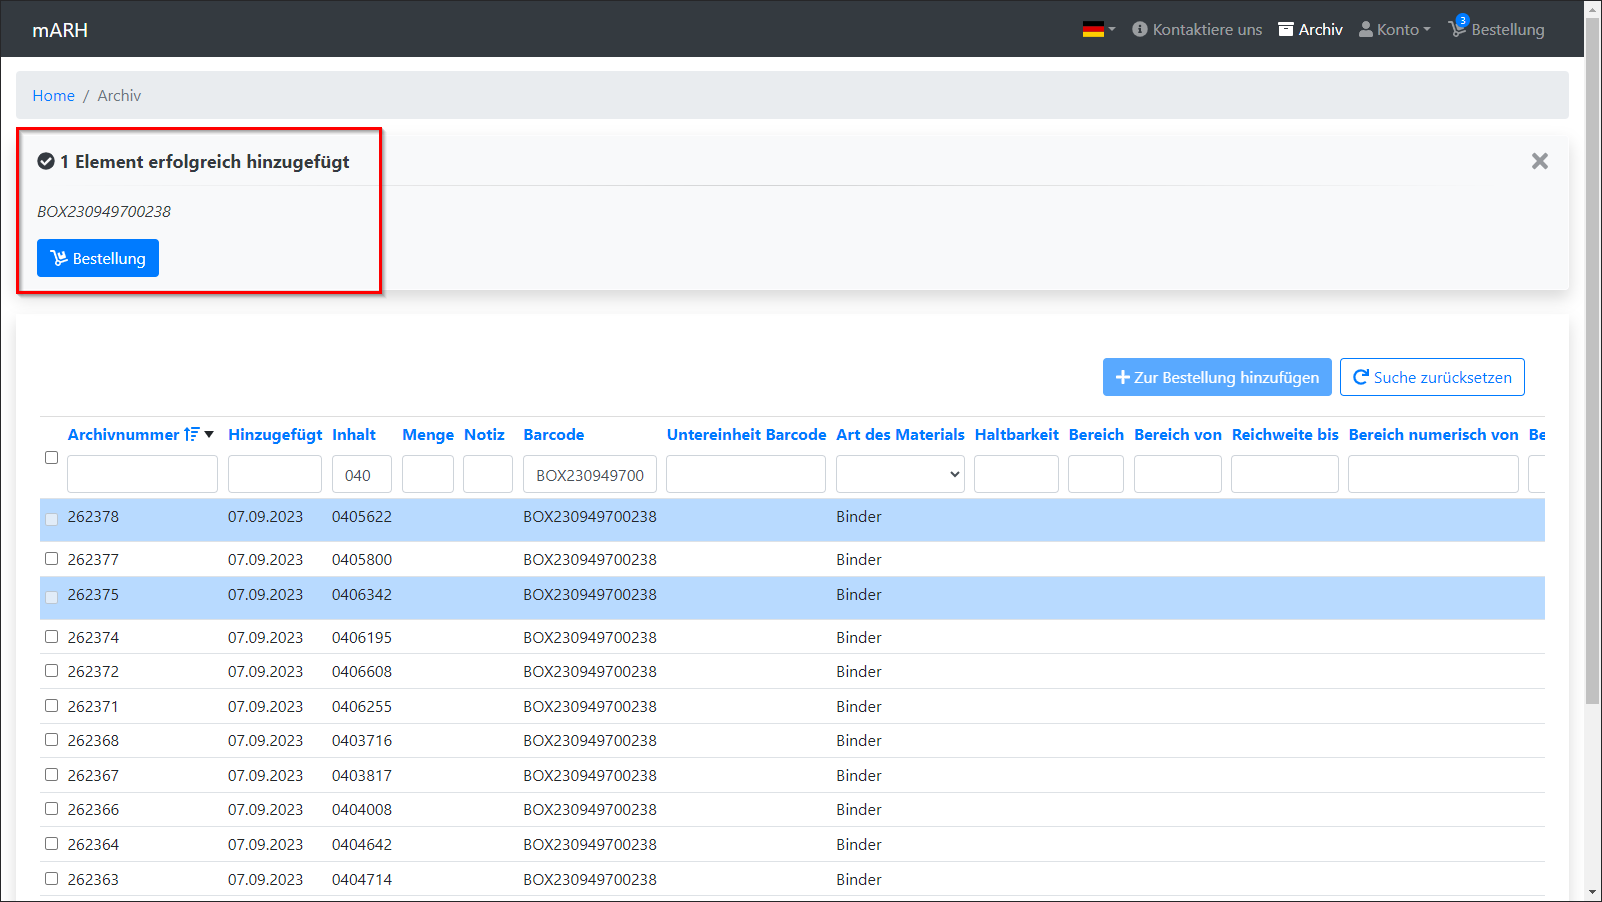Click the shopping cart icon with badge
Screen dimensions: 1602x902
click(1457, 29)
